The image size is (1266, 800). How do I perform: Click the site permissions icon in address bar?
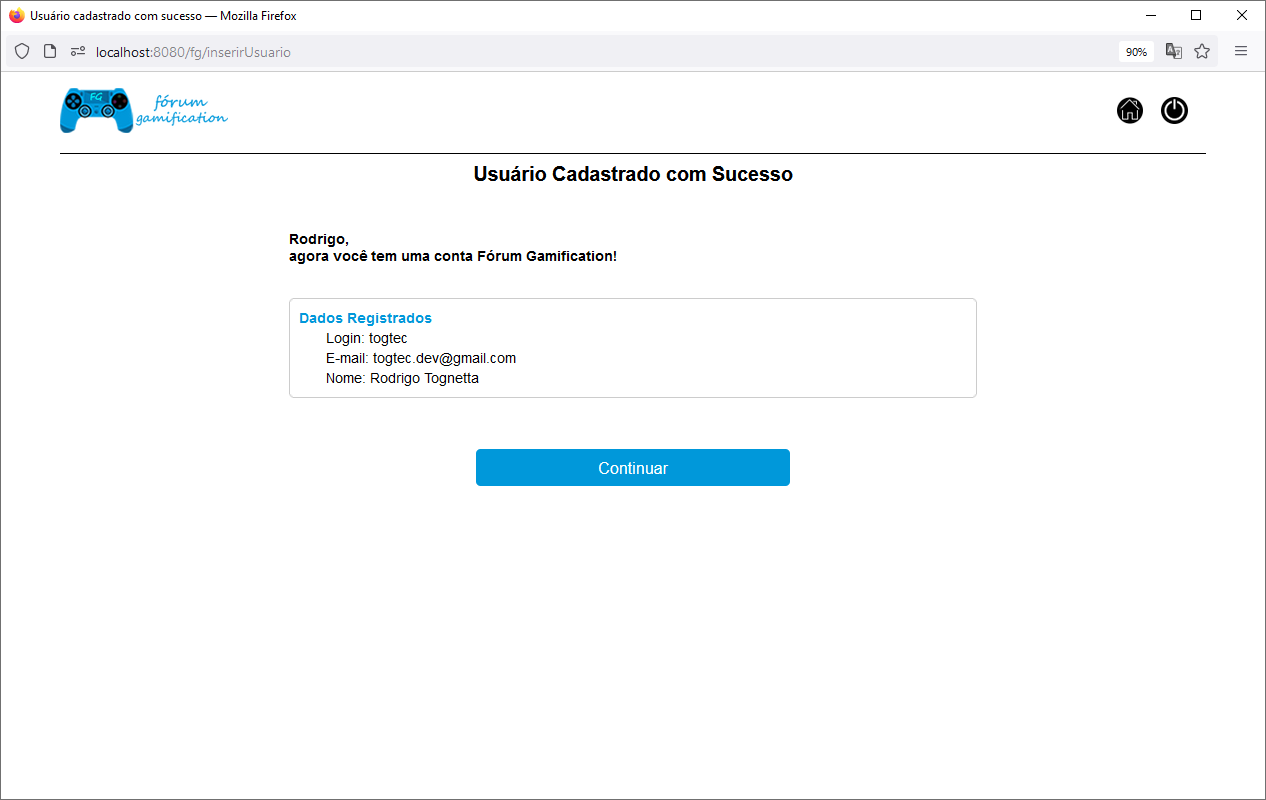click(x=78, y=52)
